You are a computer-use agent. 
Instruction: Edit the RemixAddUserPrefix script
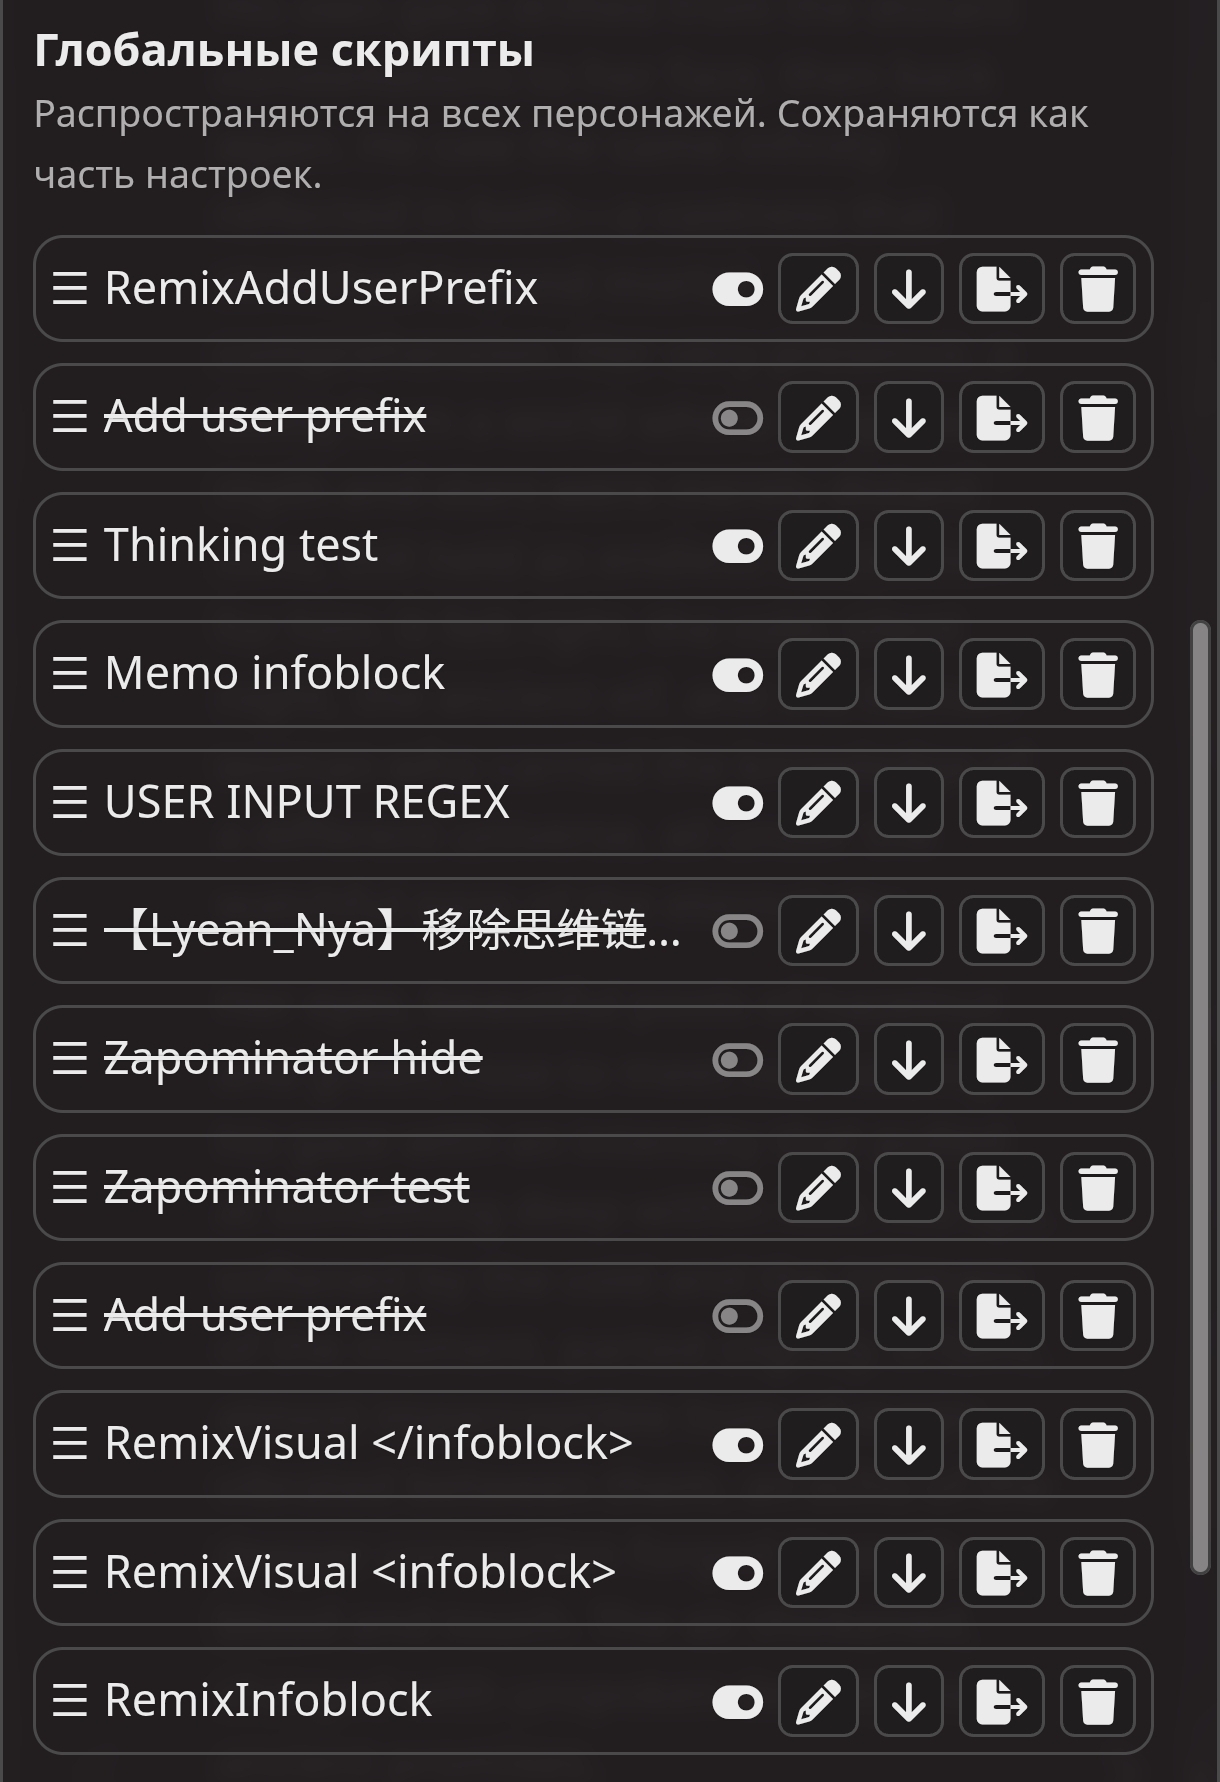pyautogui.click(x=818, y=290)
